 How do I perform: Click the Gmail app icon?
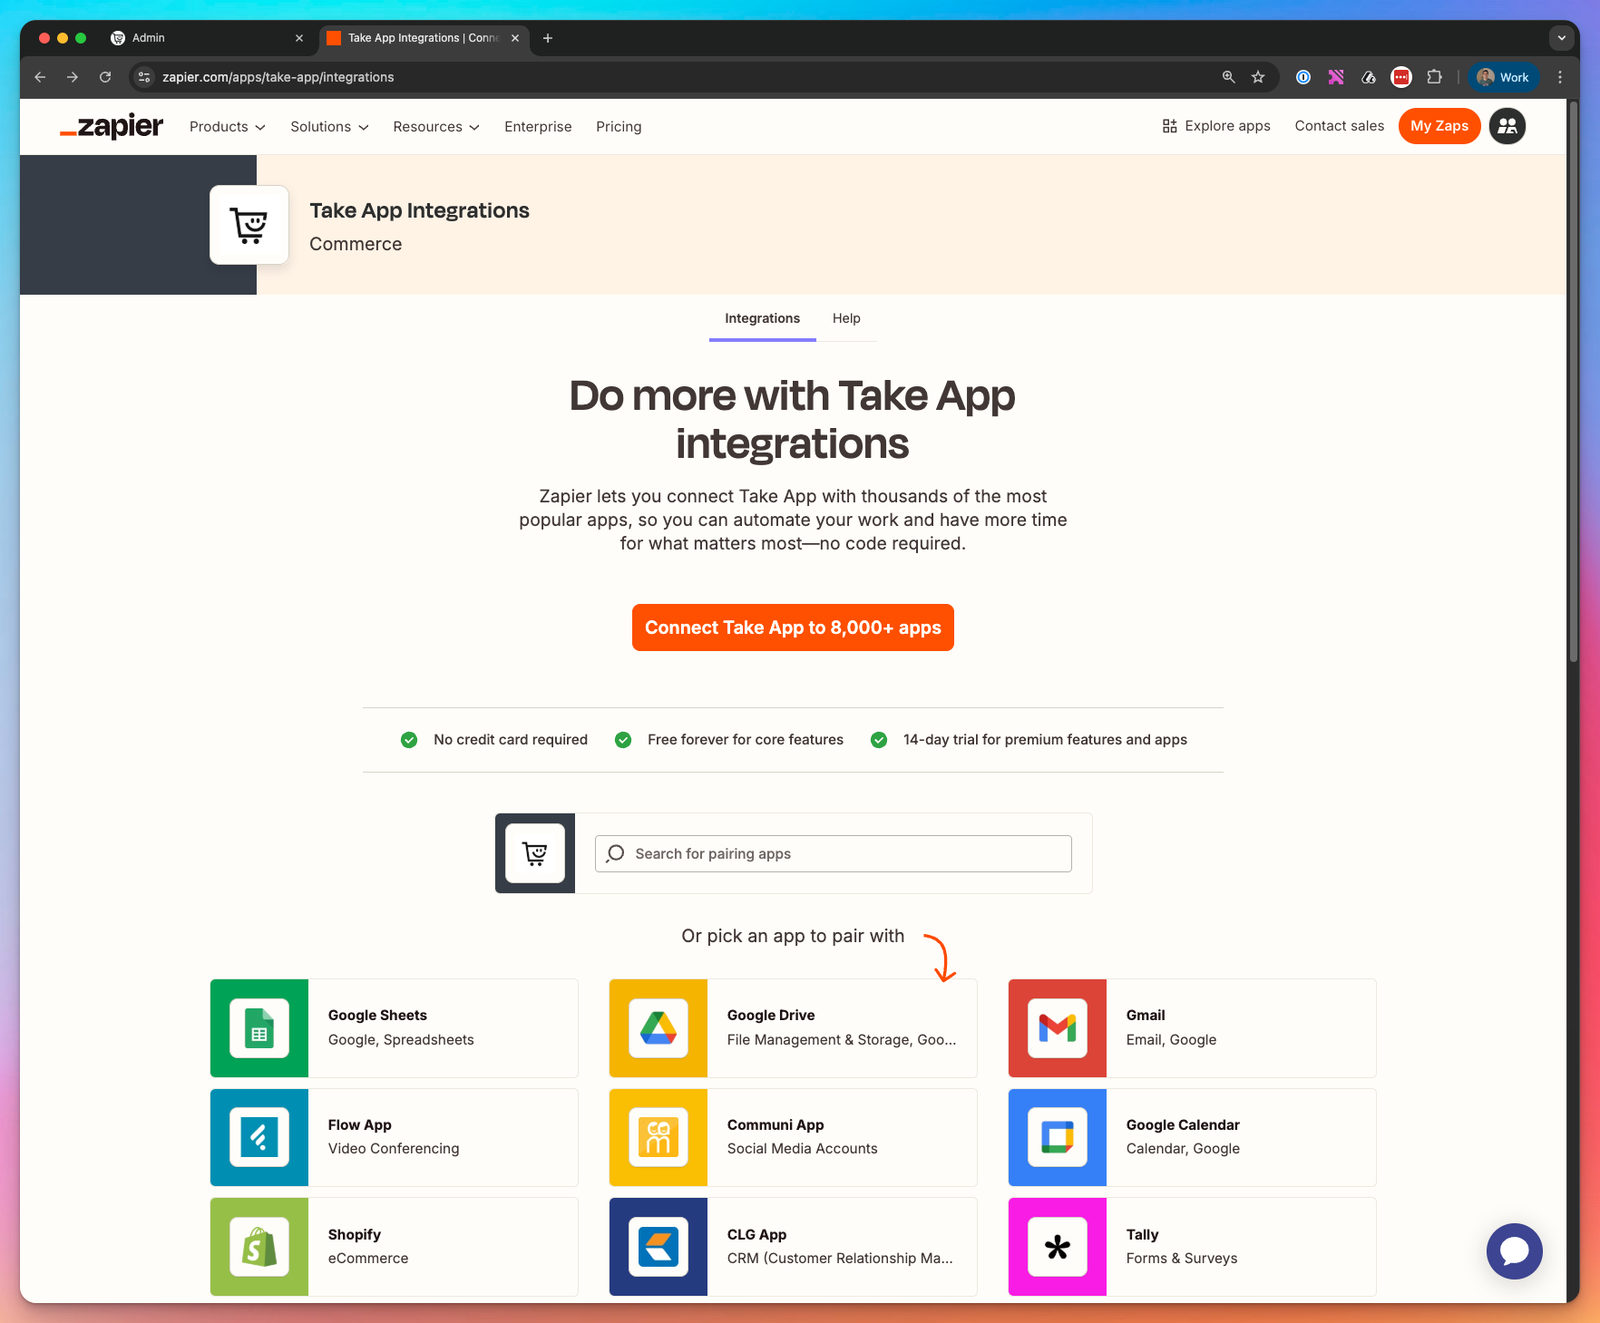click(1057, 1028)
